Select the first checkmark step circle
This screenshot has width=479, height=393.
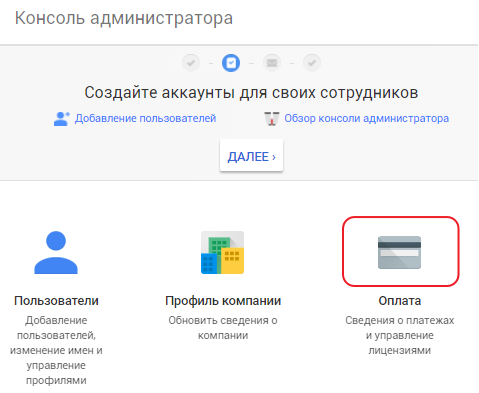pyautogui.click(x=191, y=62)
